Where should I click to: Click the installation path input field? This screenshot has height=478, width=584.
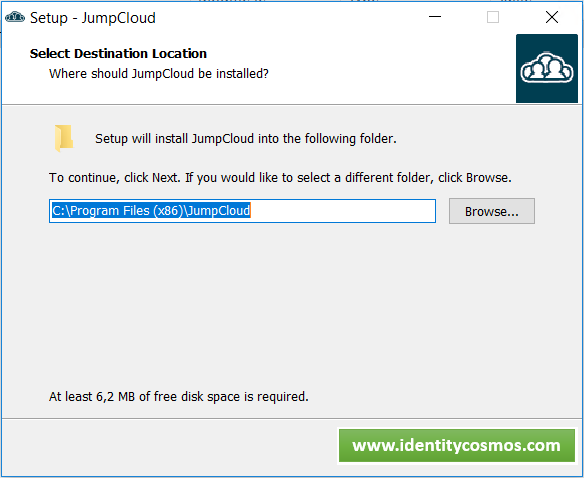click(x=242, y=211)
